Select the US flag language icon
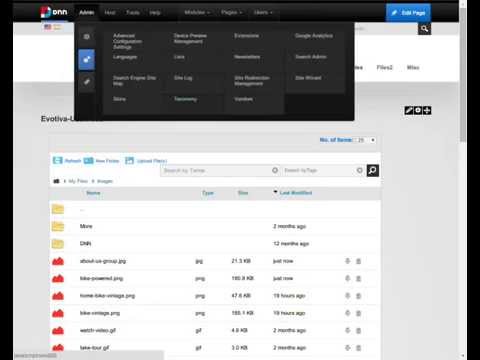This screenshot has height=360, width=480. (48, 27)
